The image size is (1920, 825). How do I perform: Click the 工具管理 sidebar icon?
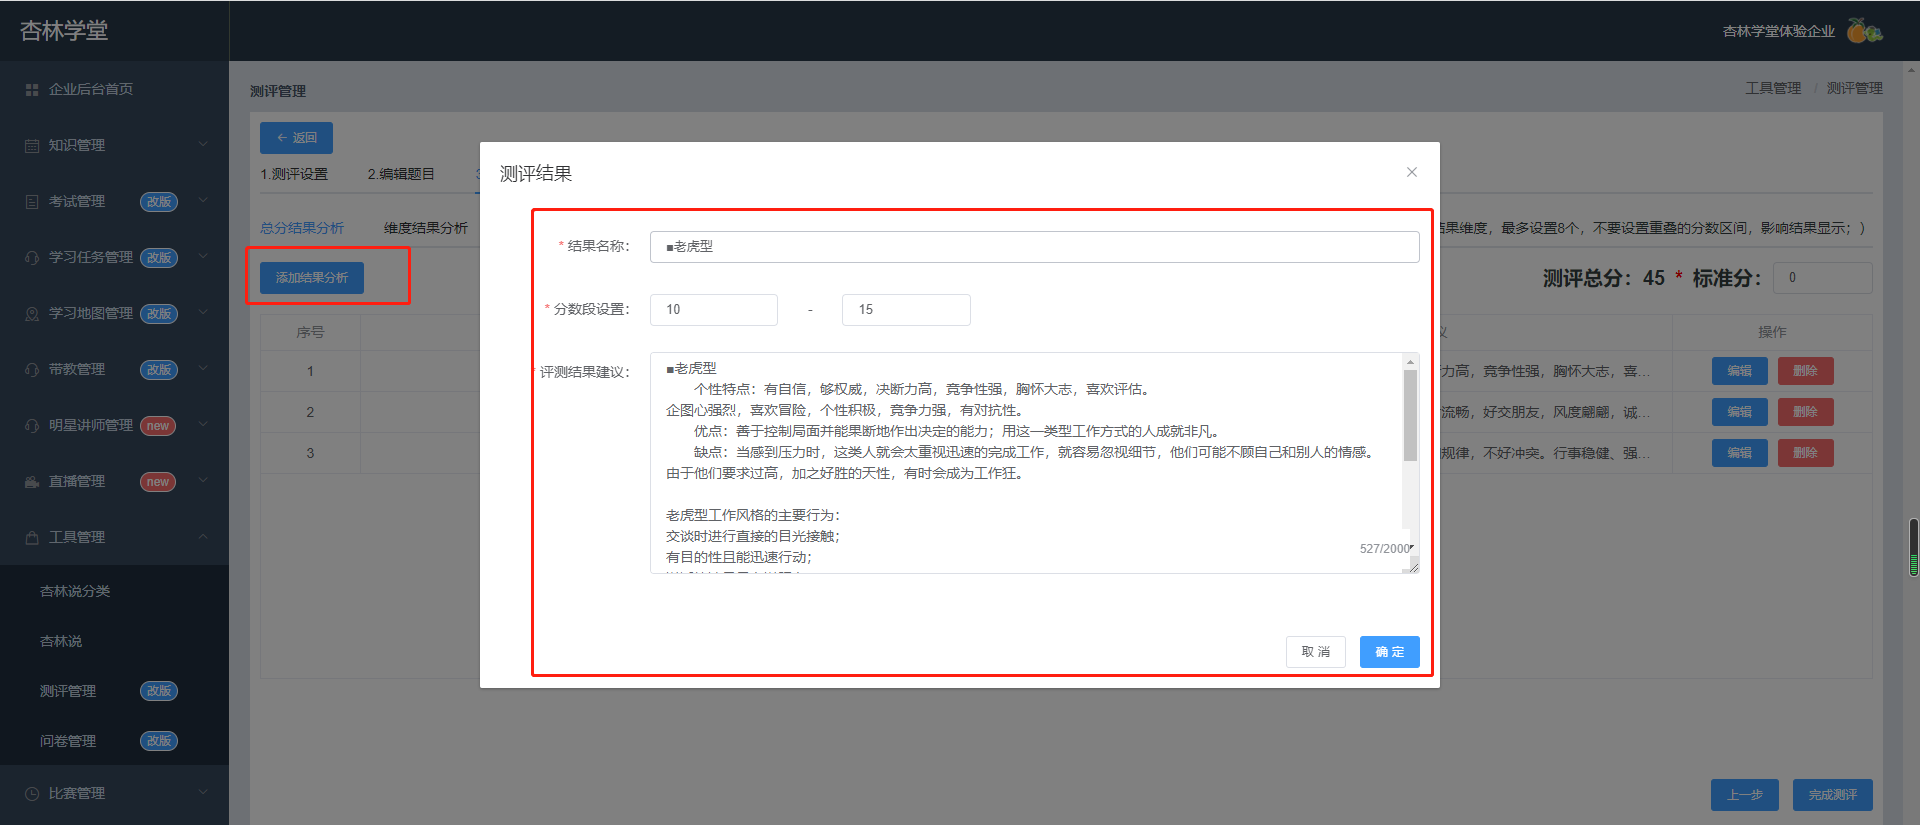(32, 538)
